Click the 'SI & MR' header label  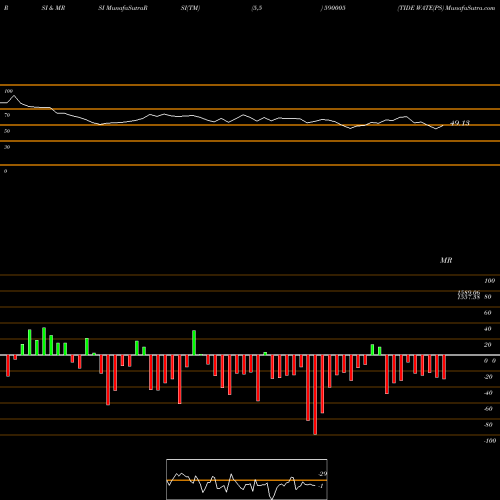pyautogui.click(x=53, y=8)
